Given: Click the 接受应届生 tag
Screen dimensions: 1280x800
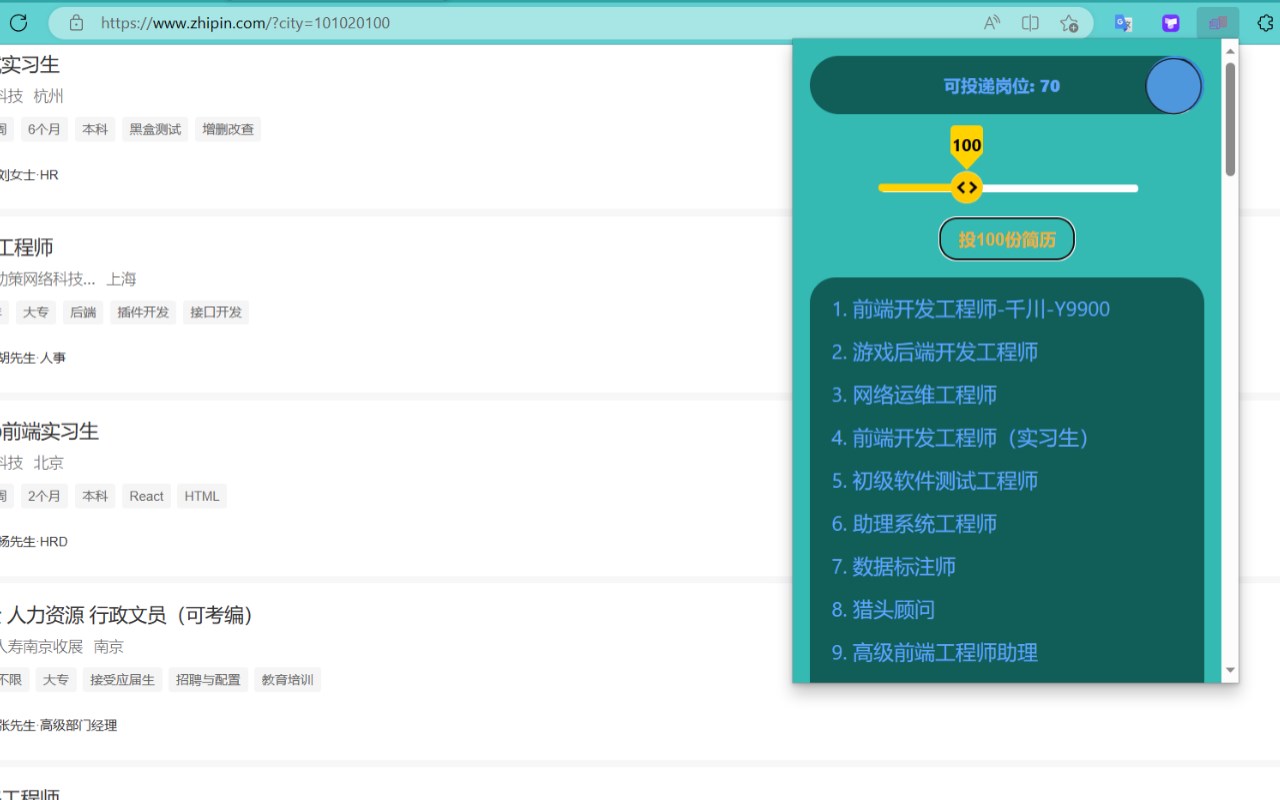Looking at the screenshot, I should pos(122,680).
